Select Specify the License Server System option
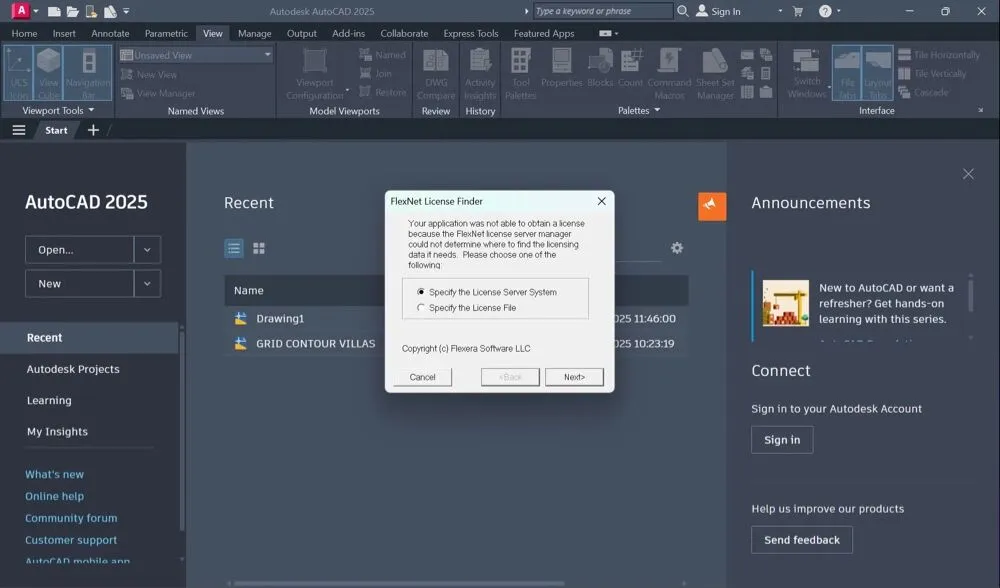 pyautogui.click(x=487, y=292)
